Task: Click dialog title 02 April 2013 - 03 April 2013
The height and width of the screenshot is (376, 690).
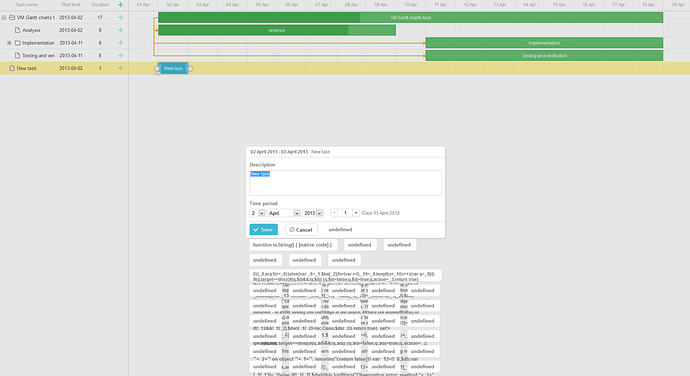Action: [279, 152]
